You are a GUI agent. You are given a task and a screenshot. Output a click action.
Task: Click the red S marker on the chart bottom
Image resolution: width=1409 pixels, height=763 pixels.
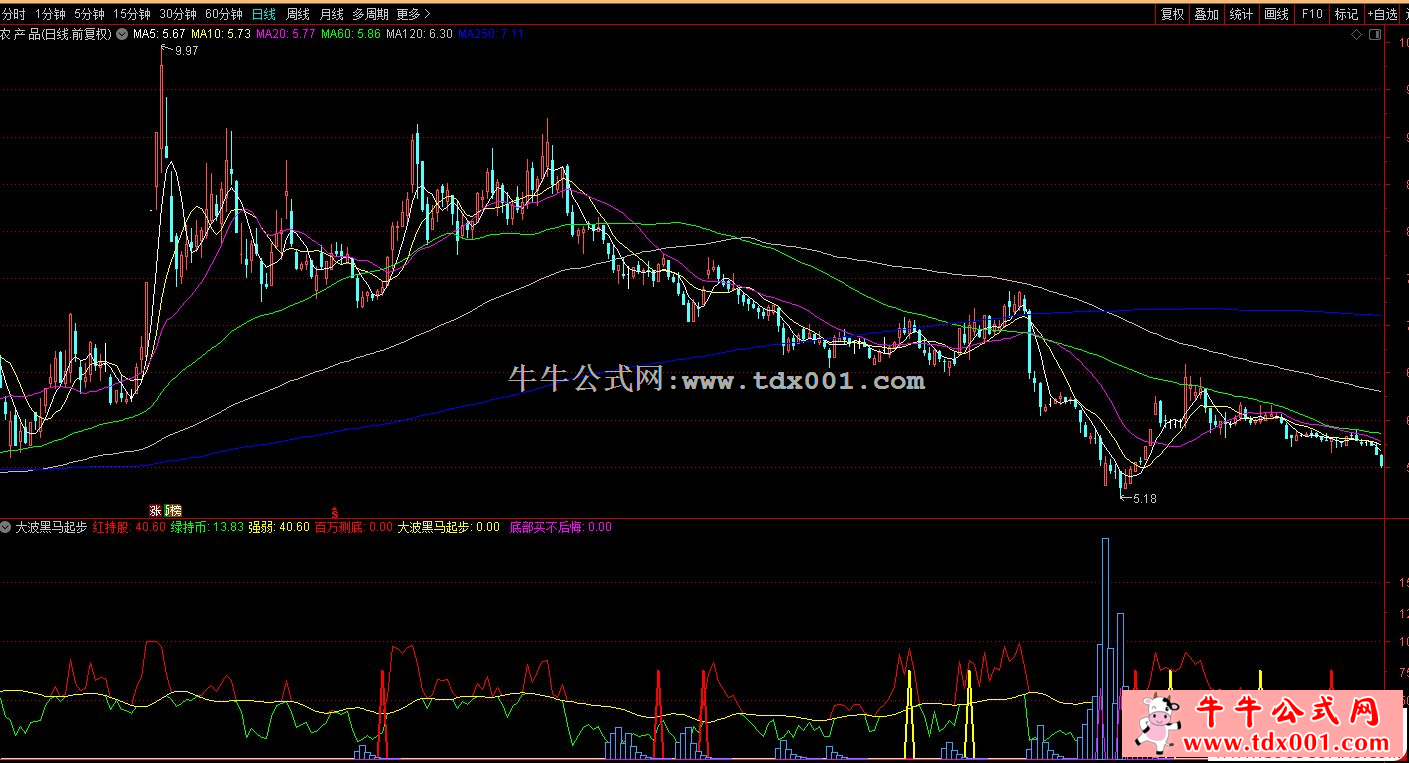(x=336, y=510)
